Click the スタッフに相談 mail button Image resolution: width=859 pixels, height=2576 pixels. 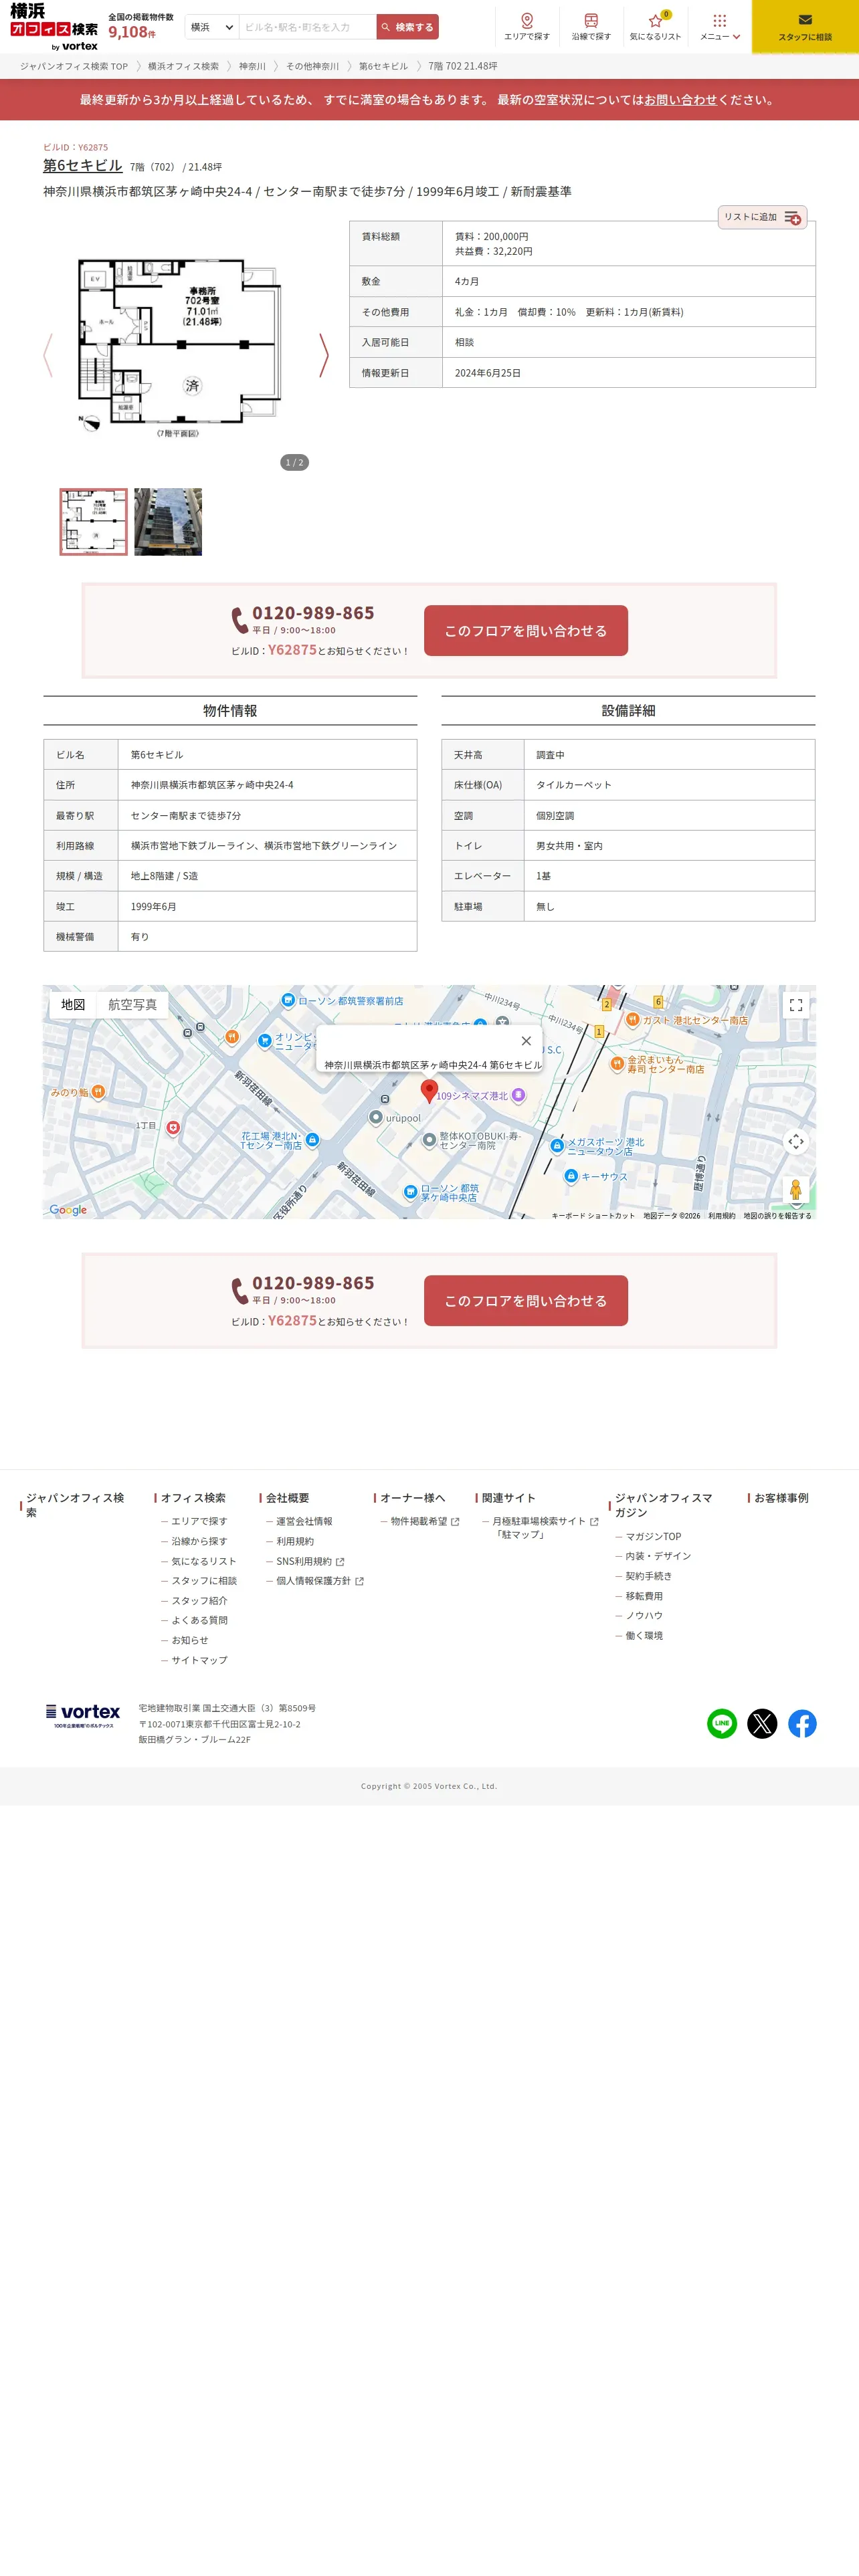(x=805, y=27)
